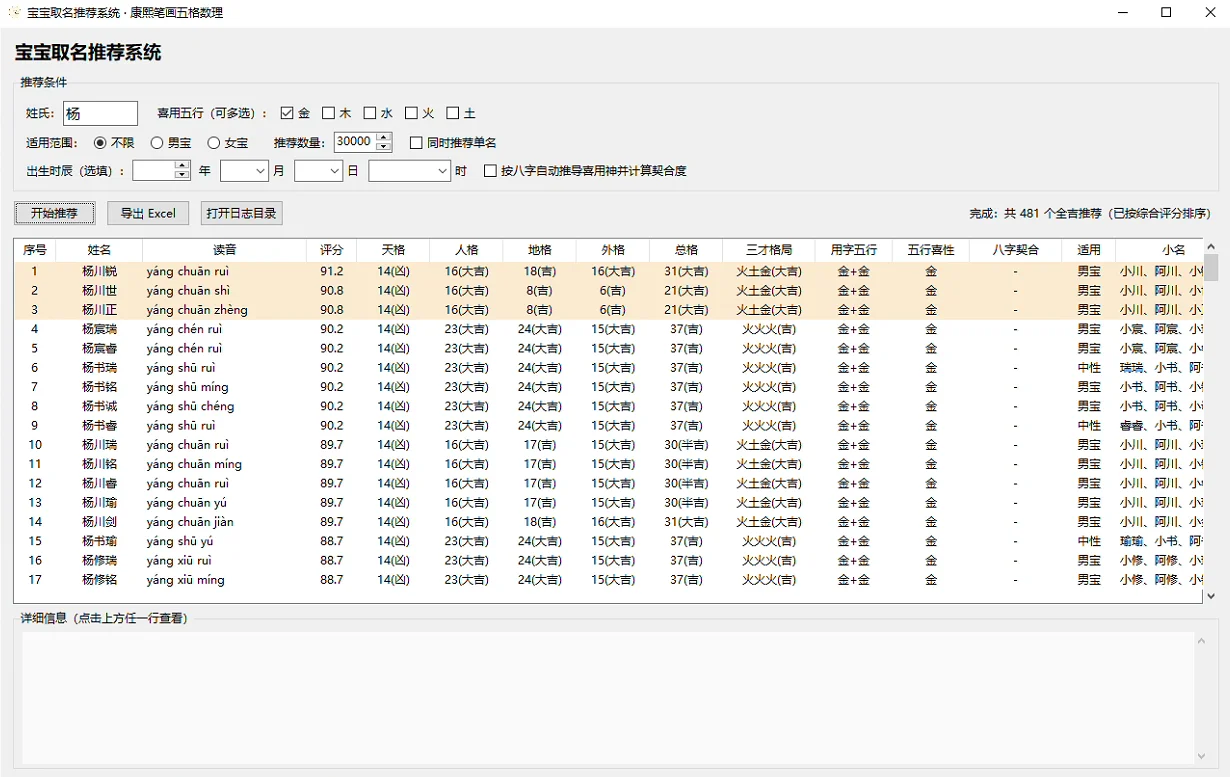The height and width of the screenshot is (777, 1230).
Task: Open the birth hour (时) dropdown
Action: [443, 171]
